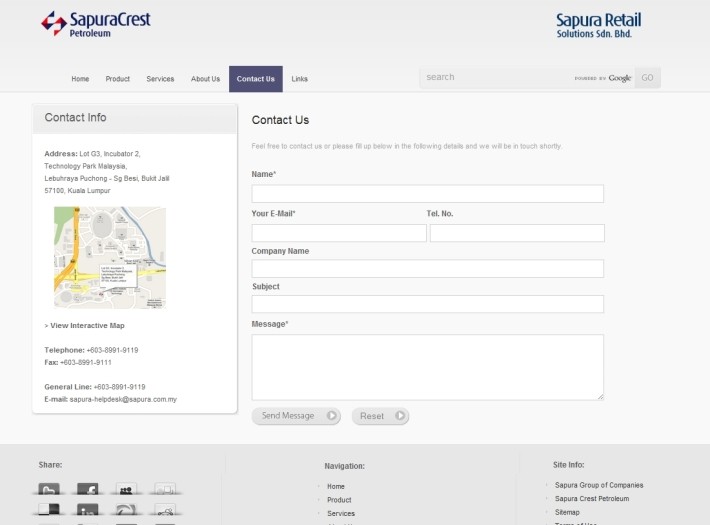Open Sapura Group of Companies footer link

click(x=599, y=485)
